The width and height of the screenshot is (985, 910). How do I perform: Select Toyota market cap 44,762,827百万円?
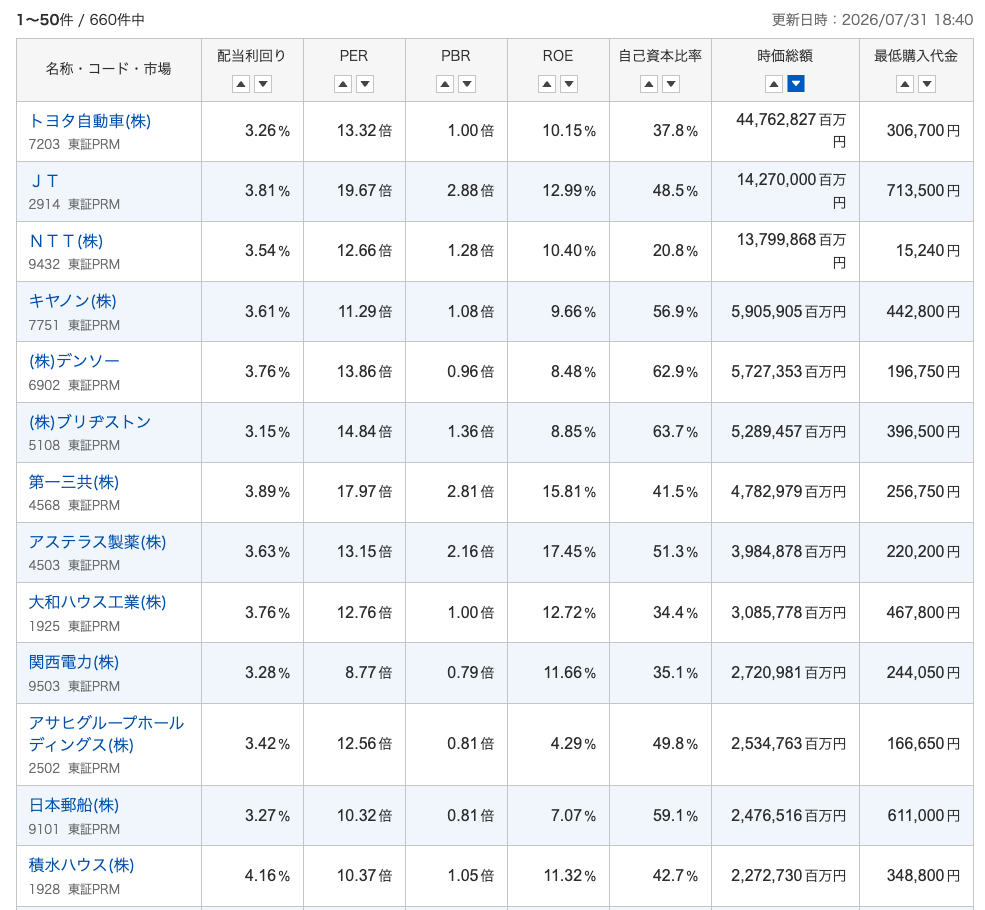(791, 131)
